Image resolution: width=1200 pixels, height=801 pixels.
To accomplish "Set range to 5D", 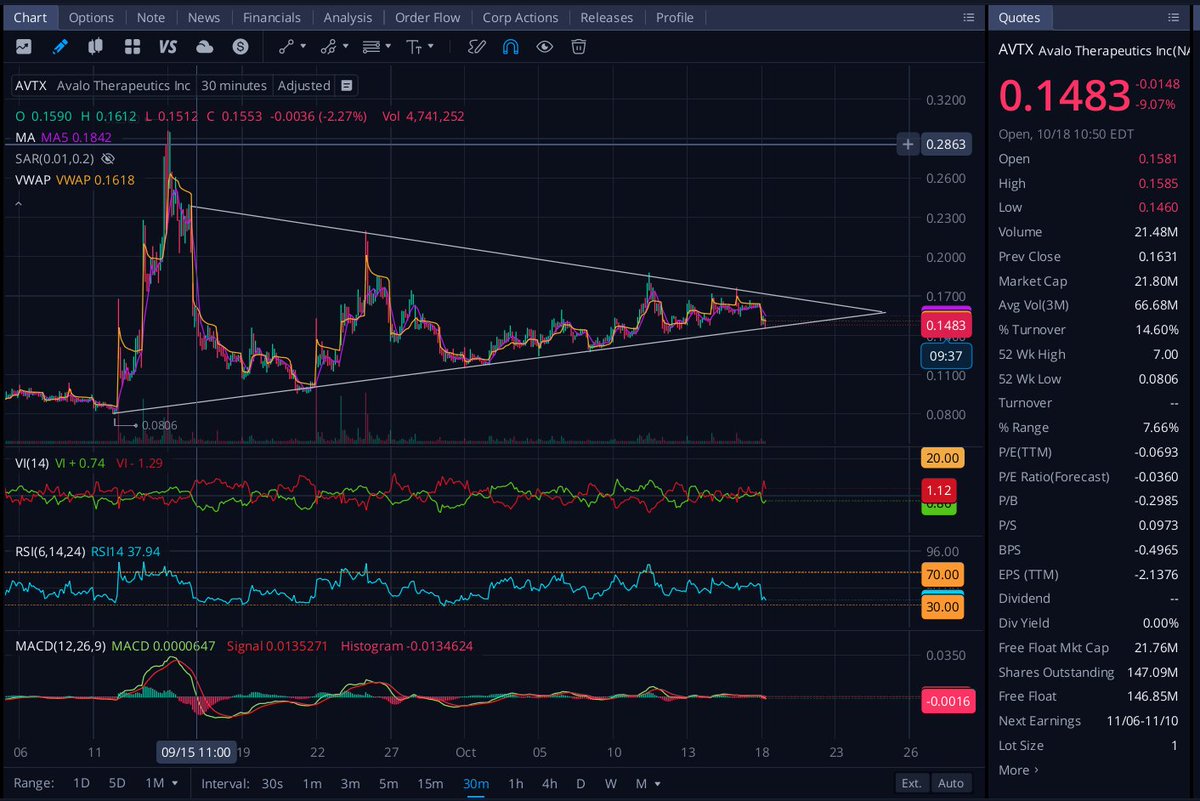I will (117, 783).
